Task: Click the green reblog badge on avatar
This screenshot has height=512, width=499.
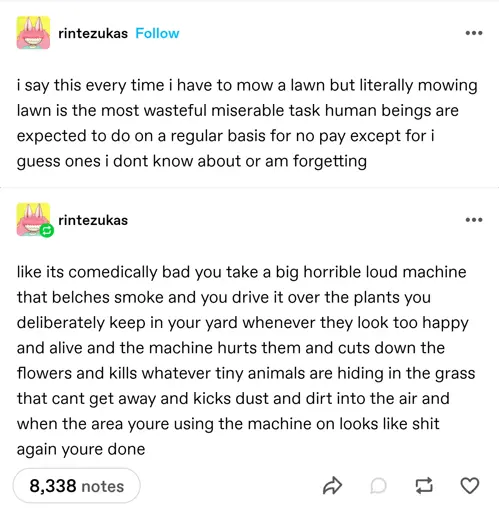Action: pos(47,230)
